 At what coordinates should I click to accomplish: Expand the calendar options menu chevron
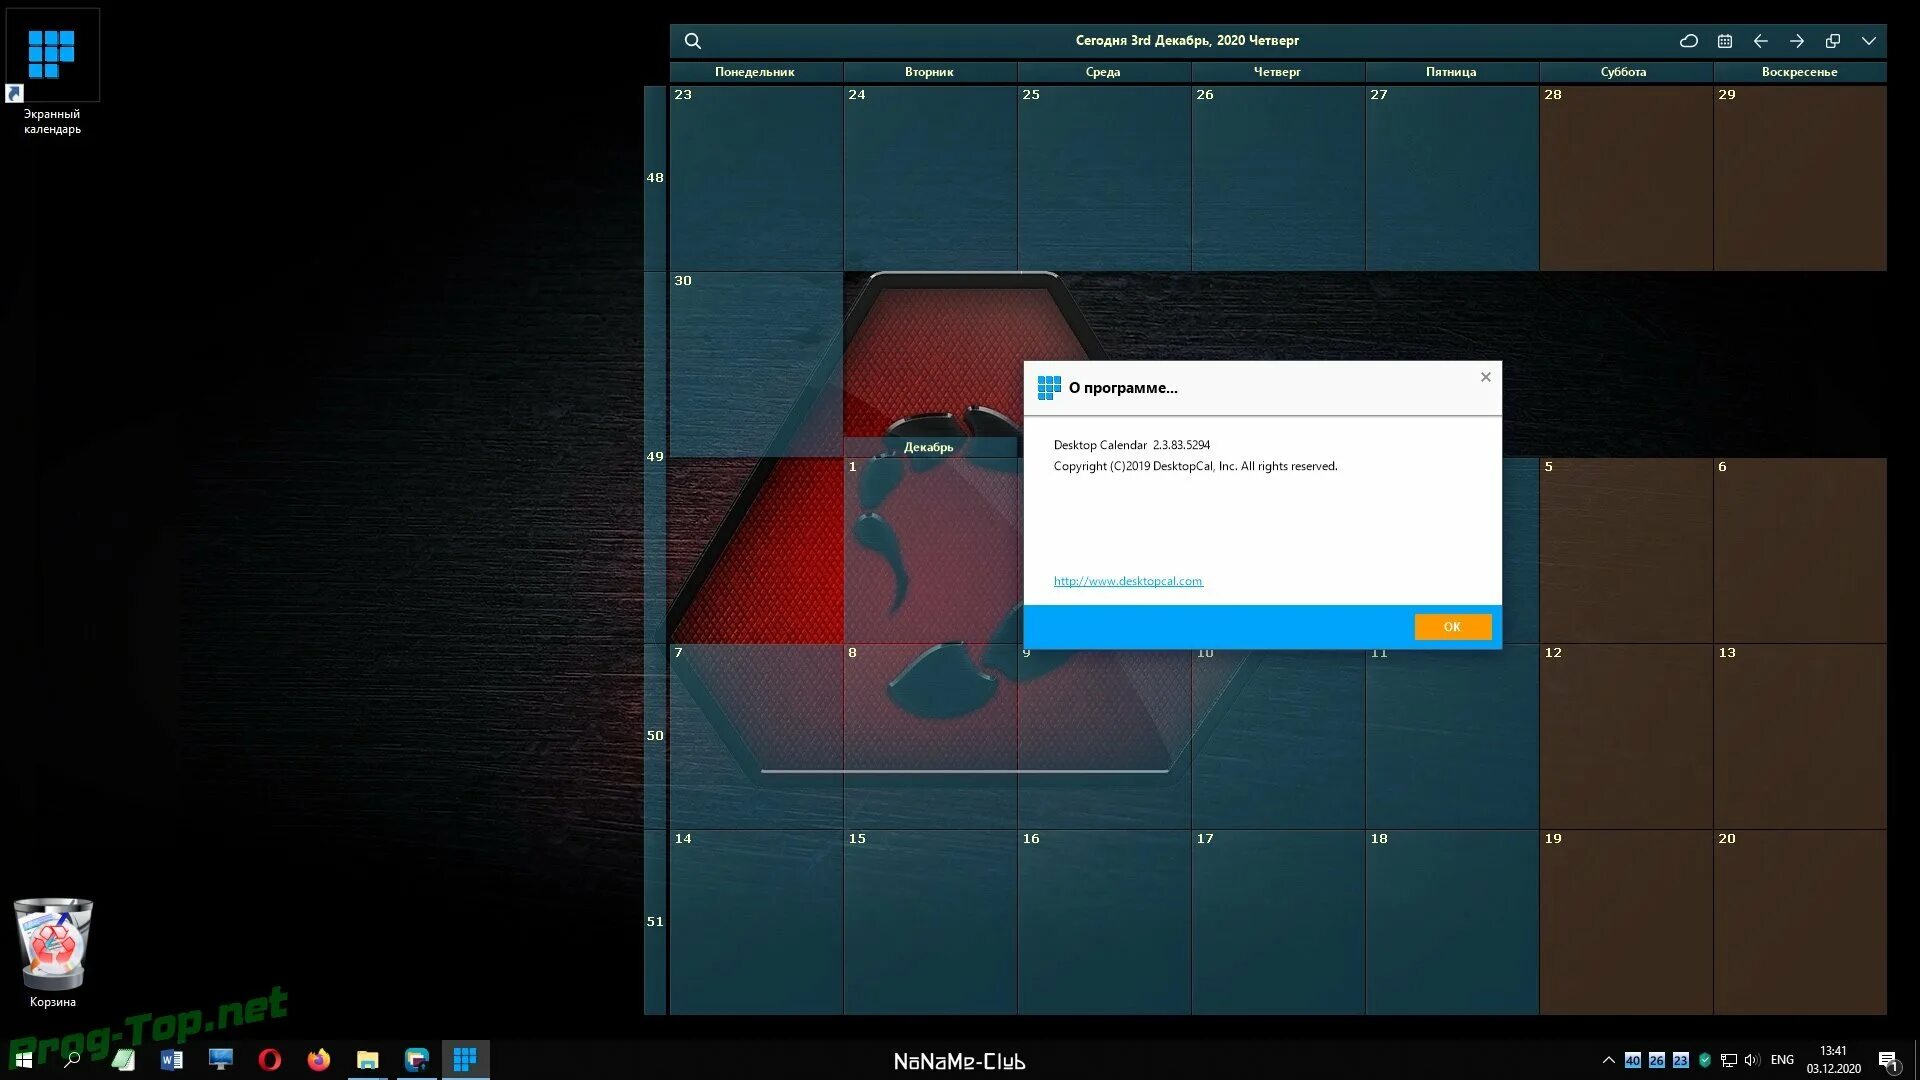click(1869, 41)
